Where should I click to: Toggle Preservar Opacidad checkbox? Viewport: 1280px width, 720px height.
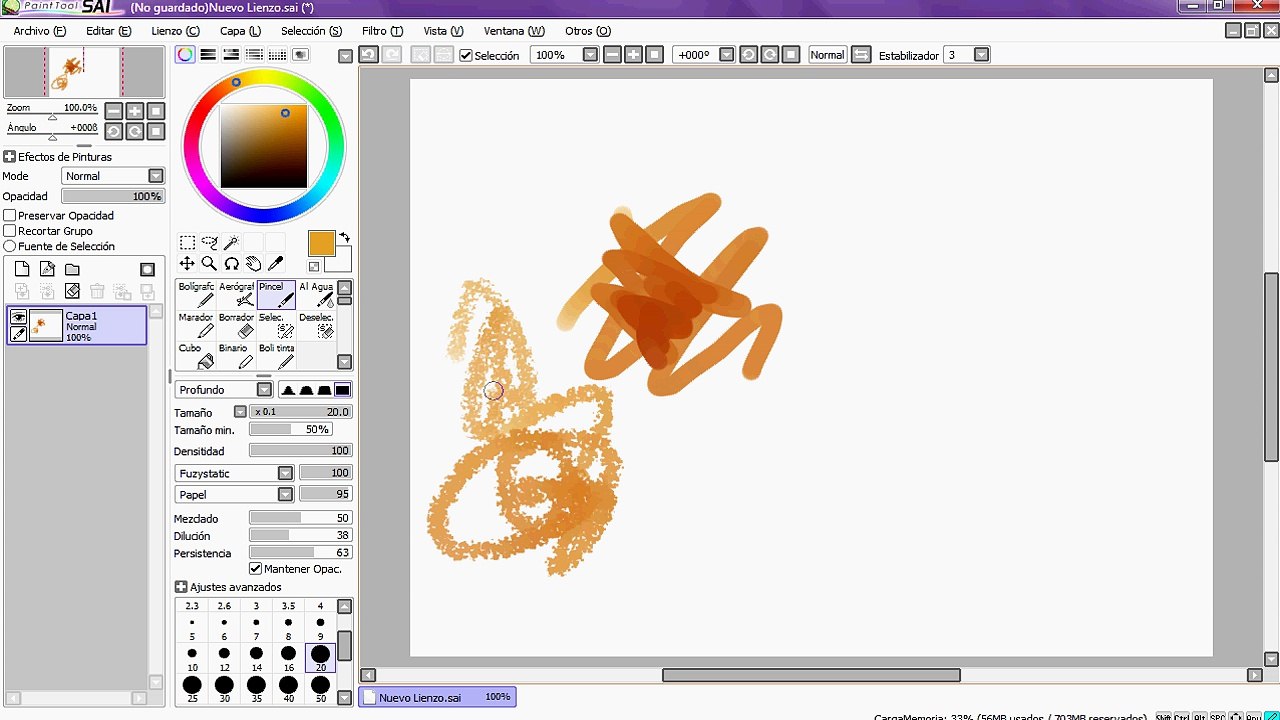pyautogui.click(x=10, y=216)
